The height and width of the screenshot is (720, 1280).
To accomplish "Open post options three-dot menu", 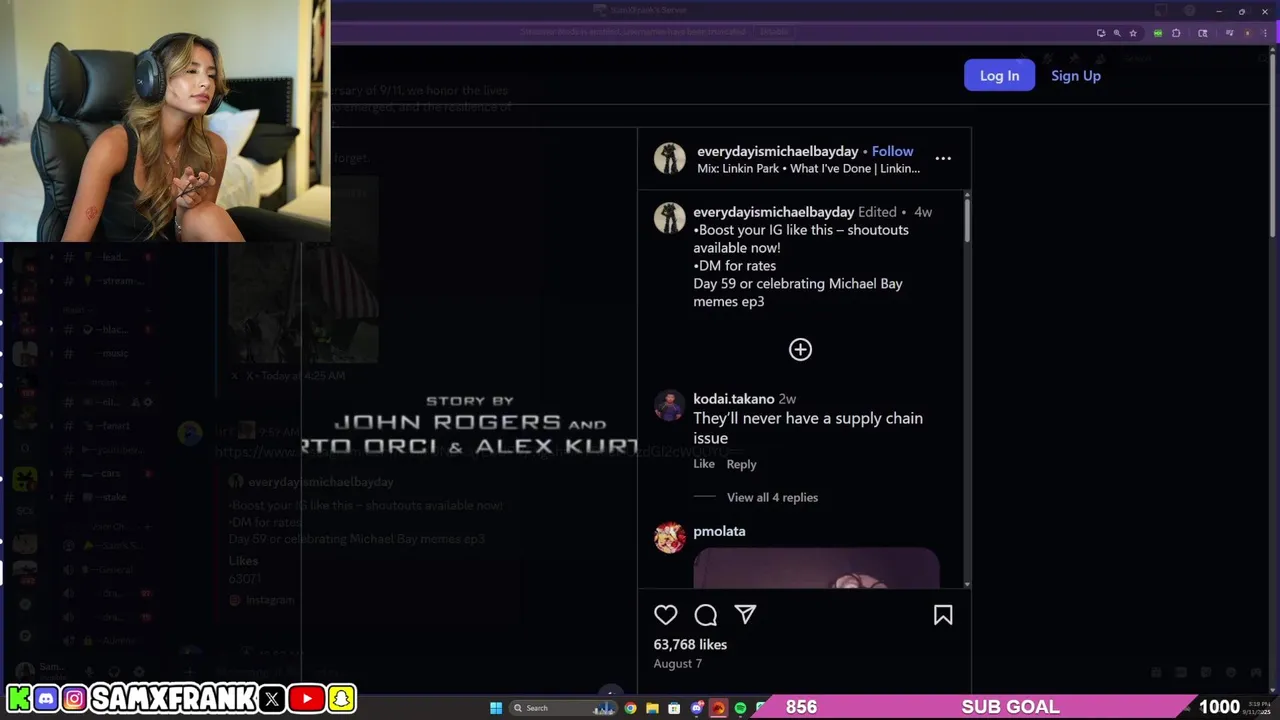I will pos(943,158).
